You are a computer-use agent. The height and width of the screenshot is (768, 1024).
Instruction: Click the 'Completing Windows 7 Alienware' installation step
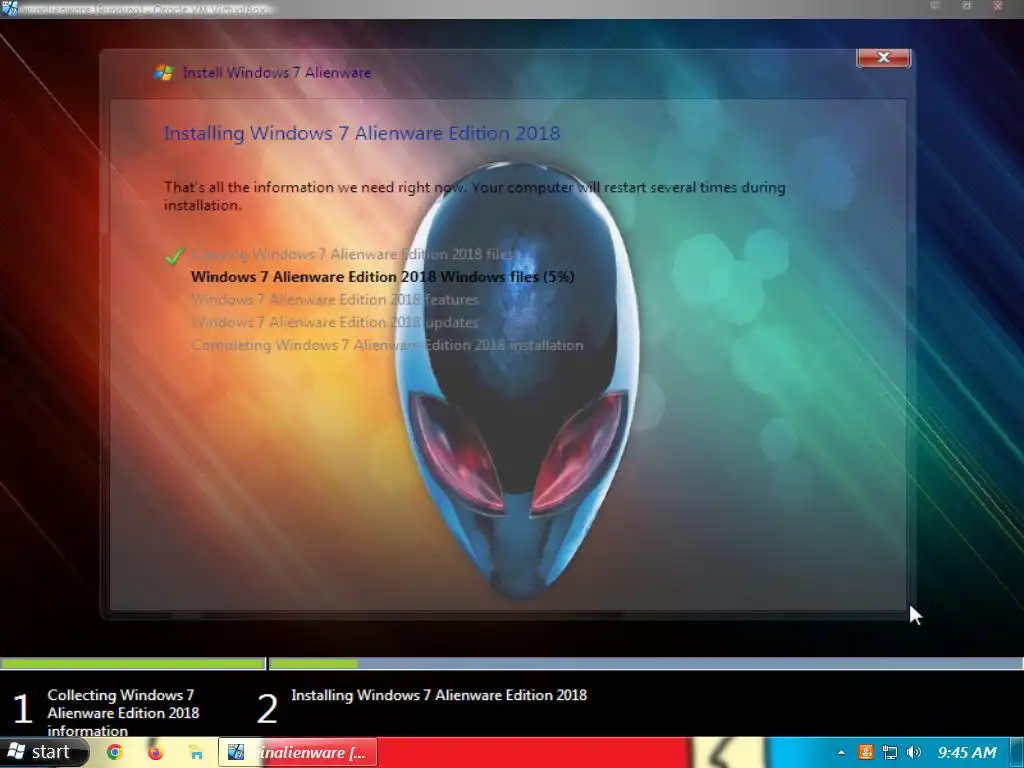[387, 345]
